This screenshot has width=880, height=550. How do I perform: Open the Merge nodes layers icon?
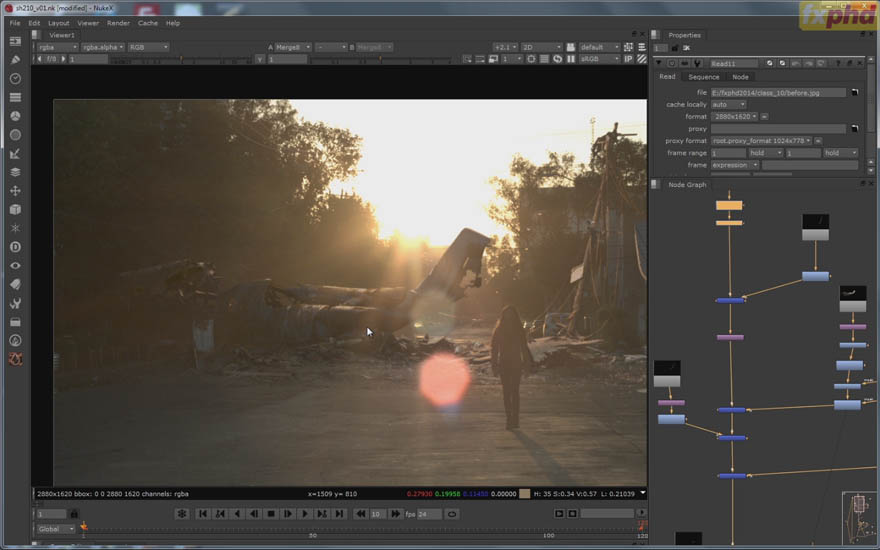15,172
